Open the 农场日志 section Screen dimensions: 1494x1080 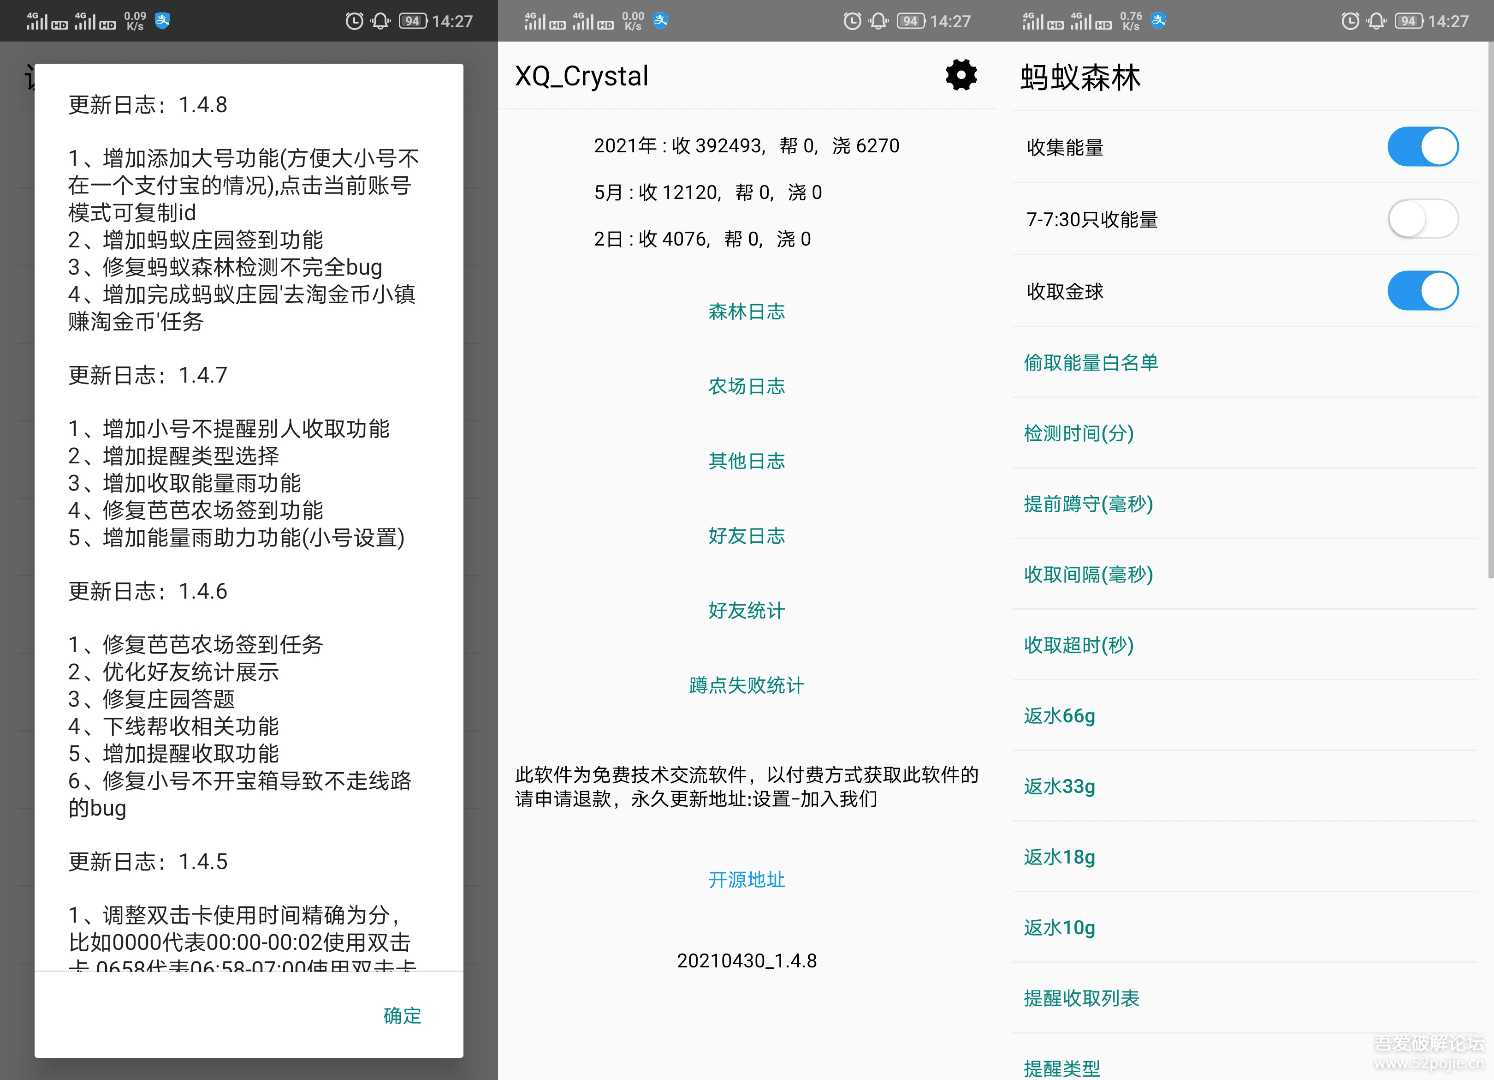[746, 386]
